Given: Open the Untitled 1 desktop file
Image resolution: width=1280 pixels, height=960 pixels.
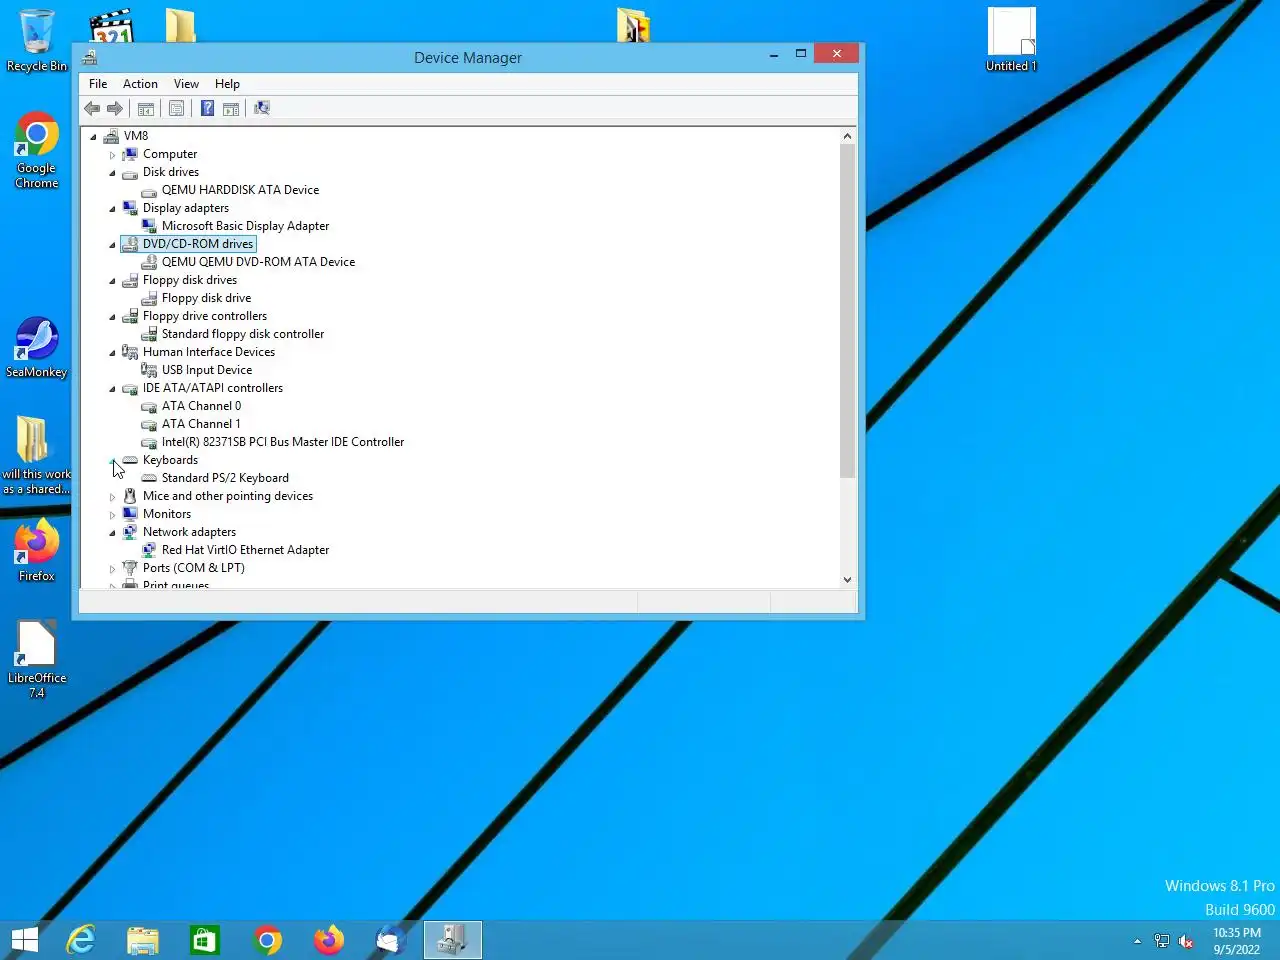Looking at the screenshot, I should [x=1011, y=40].
